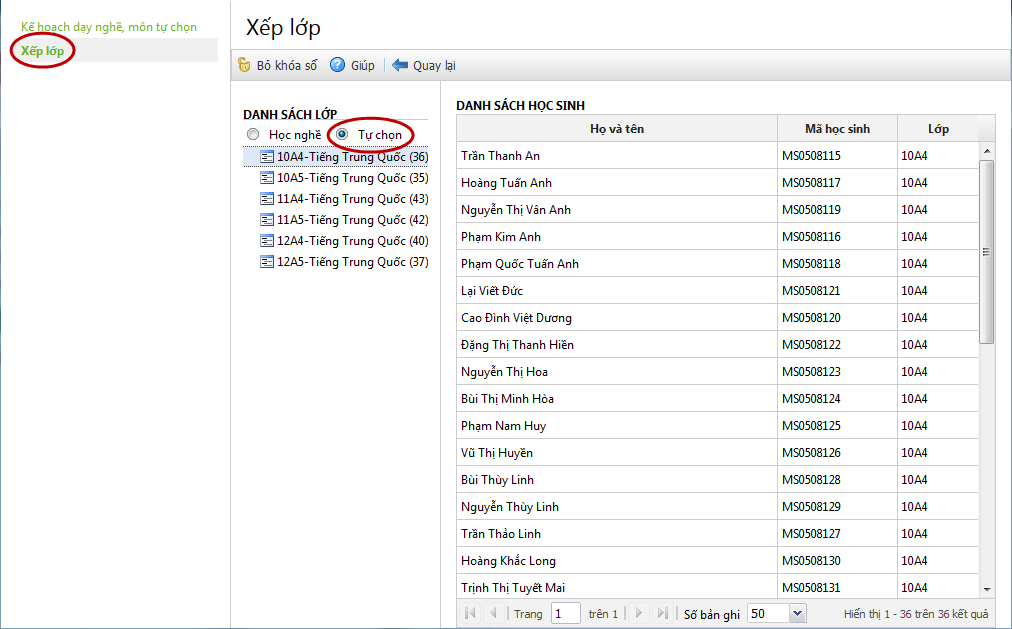Select student Phạm Kim Anh
This screenshot has width=1012, height=629.
coord(501,237)
